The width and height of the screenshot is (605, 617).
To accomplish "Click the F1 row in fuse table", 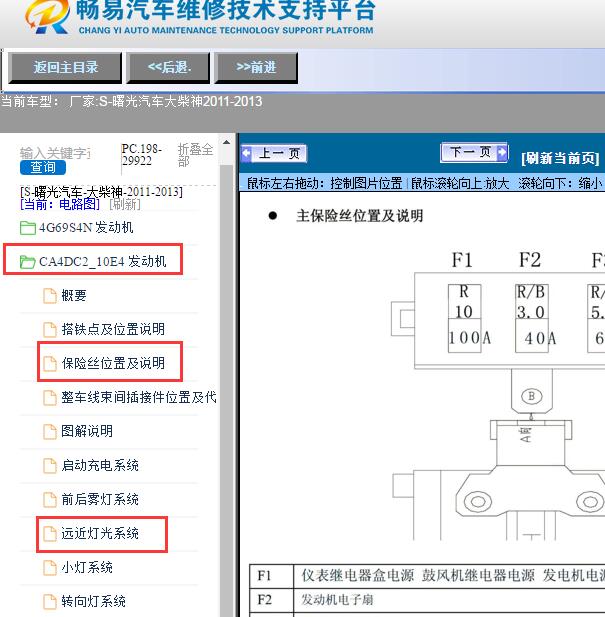I will pos(427,576).
